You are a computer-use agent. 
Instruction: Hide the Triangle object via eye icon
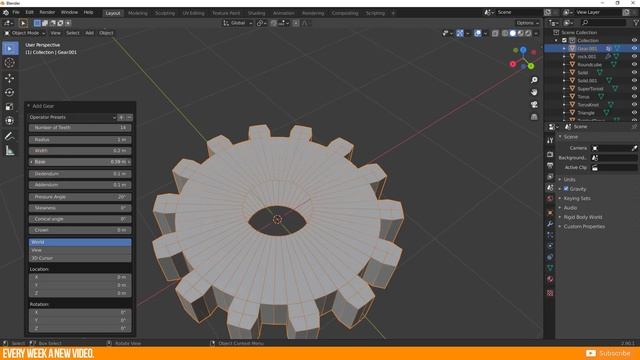(634, 112)
